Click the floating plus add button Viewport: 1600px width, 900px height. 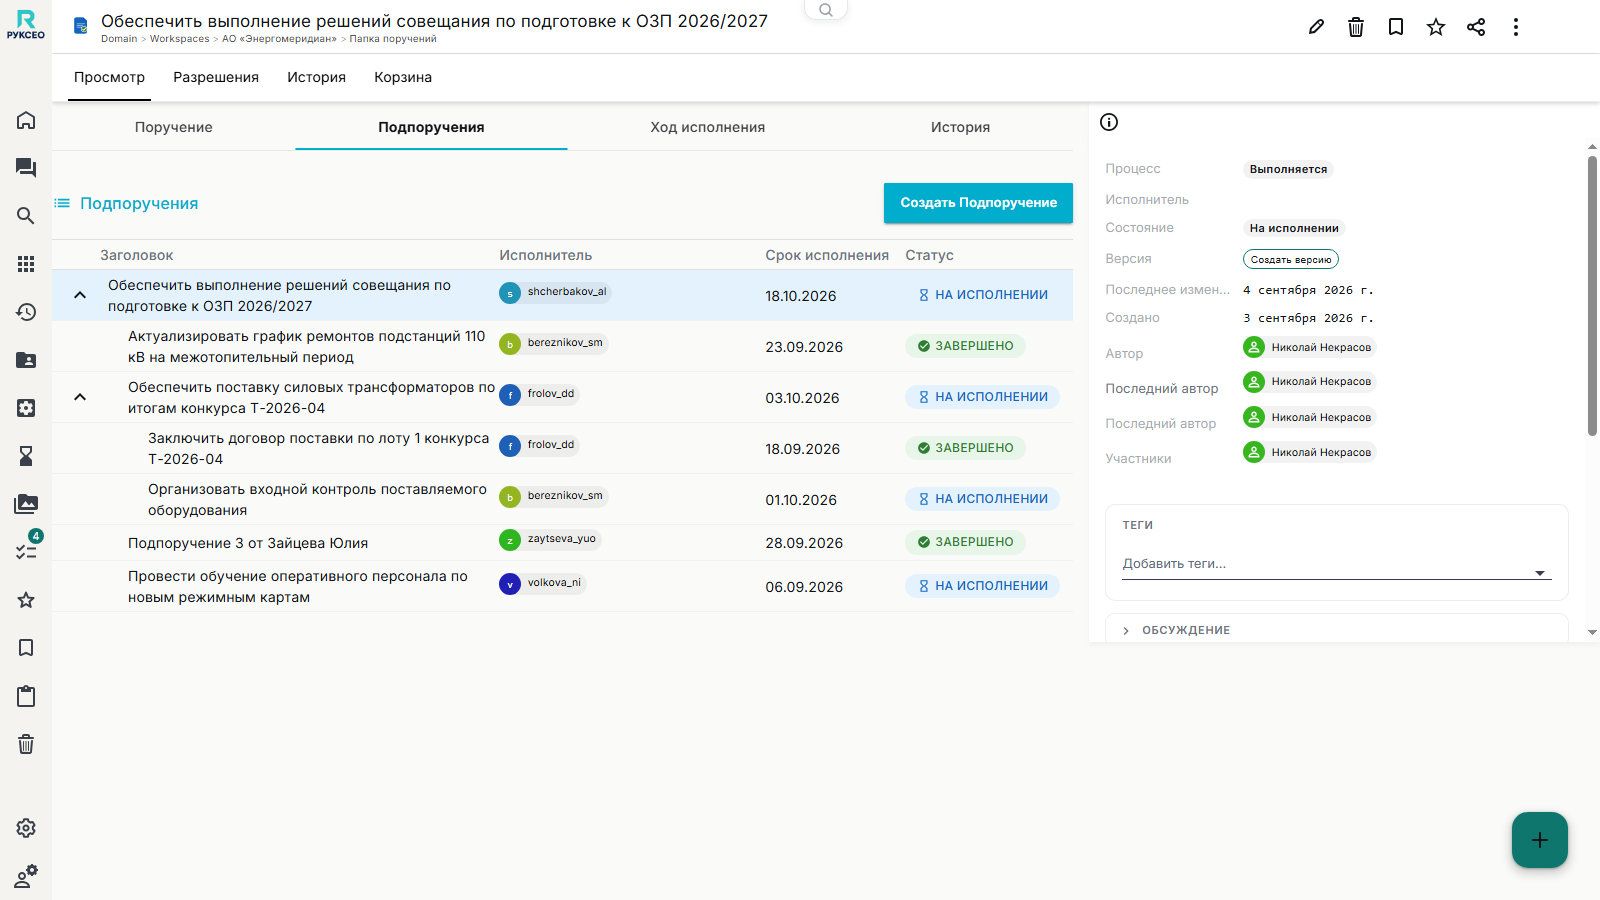[1540, 840]
